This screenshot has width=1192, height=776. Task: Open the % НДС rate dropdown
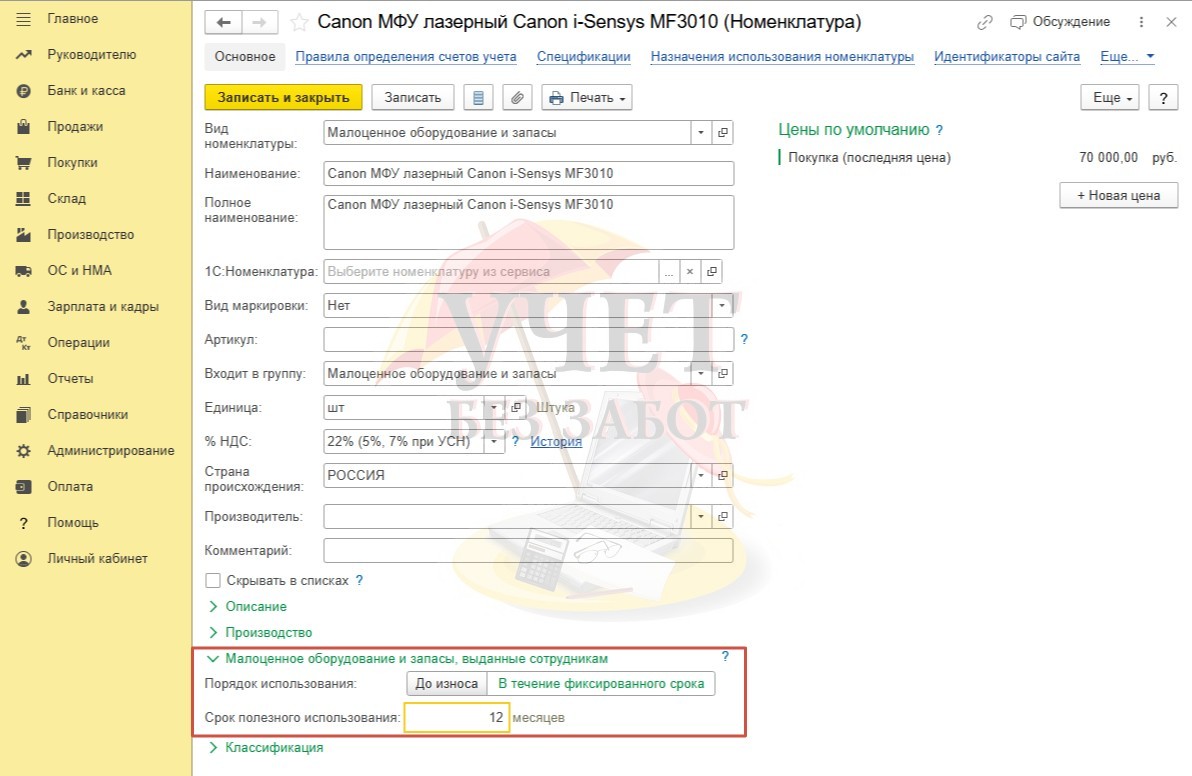point(495,441)
